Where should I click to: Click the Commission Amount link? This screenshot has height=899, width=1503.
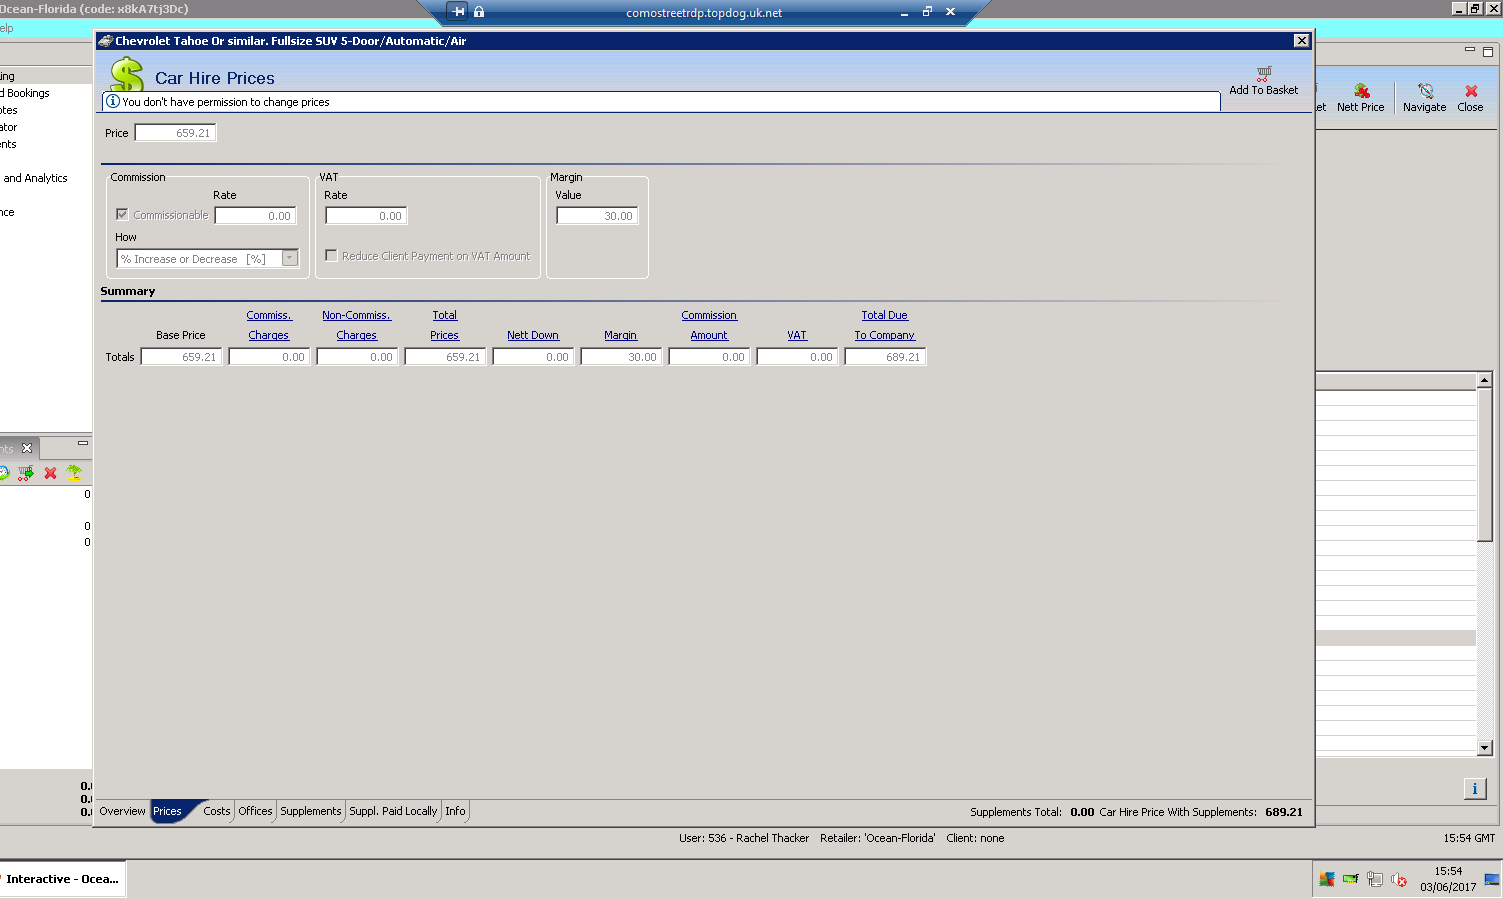[x=709, y=325]
